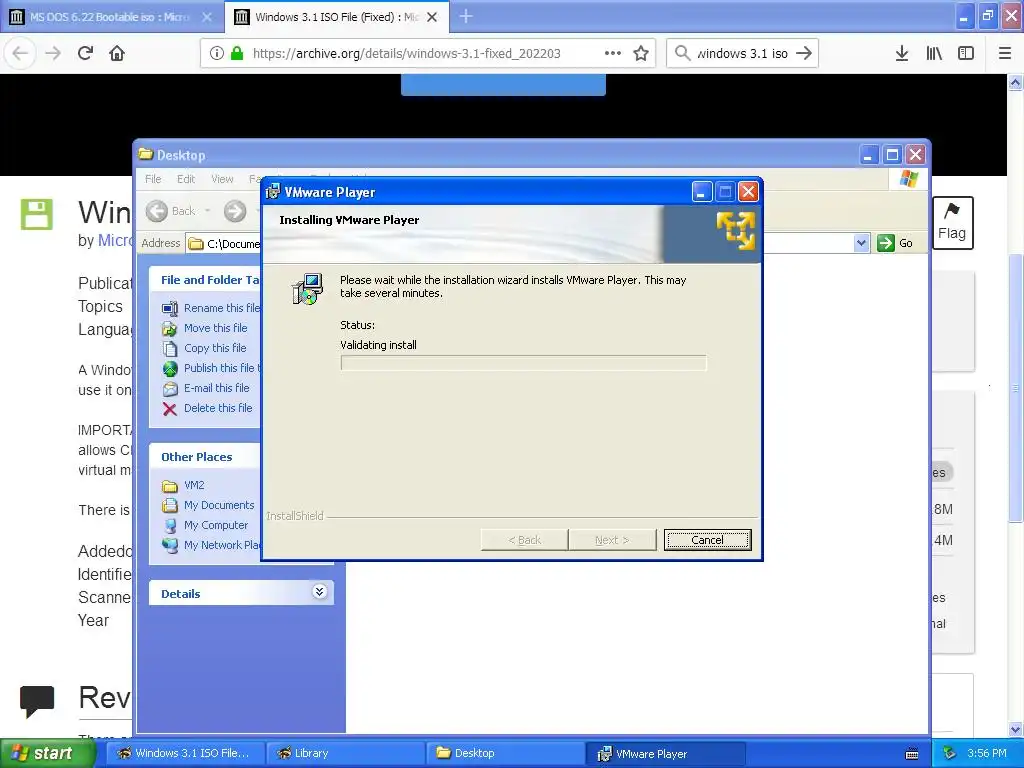Click the taskbar clock showing 3:56 PM
The width and height of the screenshot is (1024, 768).
(x=987, y=754)
